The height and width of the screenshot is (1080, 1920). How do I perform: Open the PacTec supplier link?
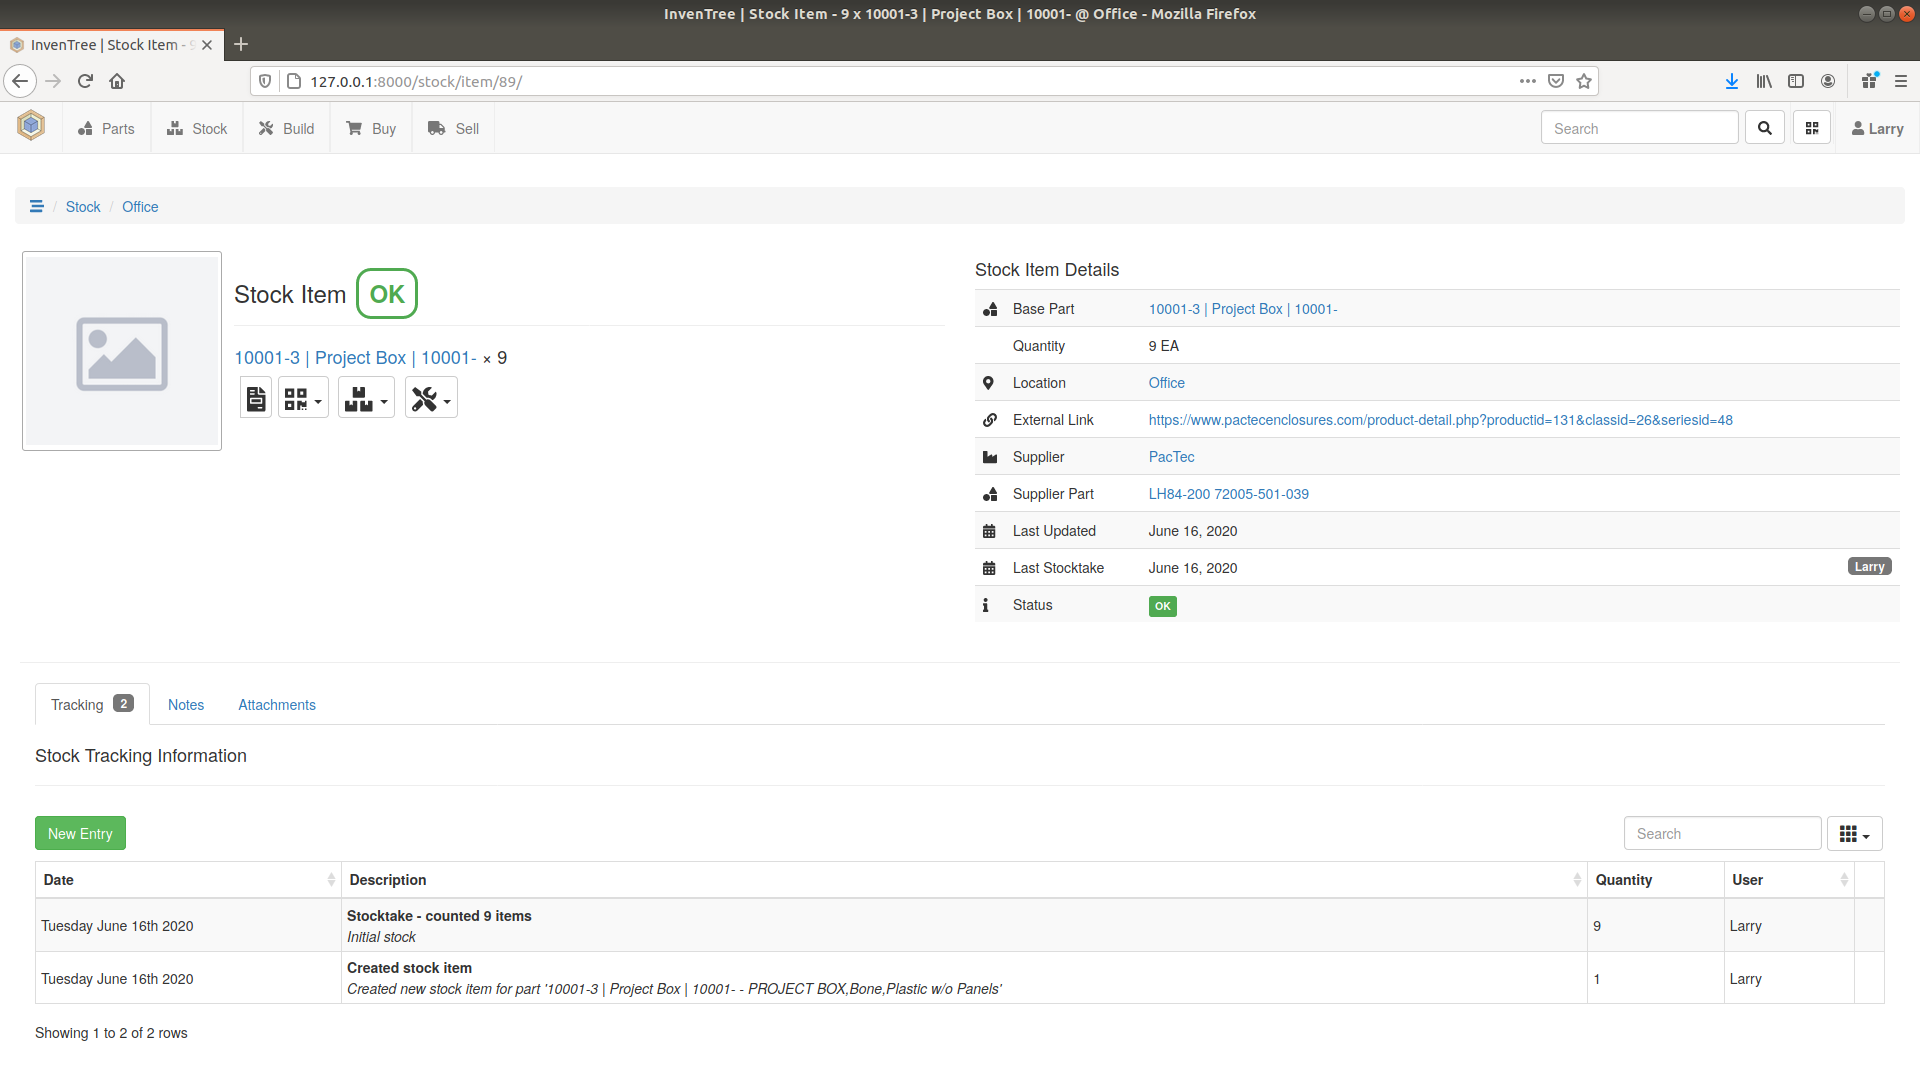(x=1171, y=457)
